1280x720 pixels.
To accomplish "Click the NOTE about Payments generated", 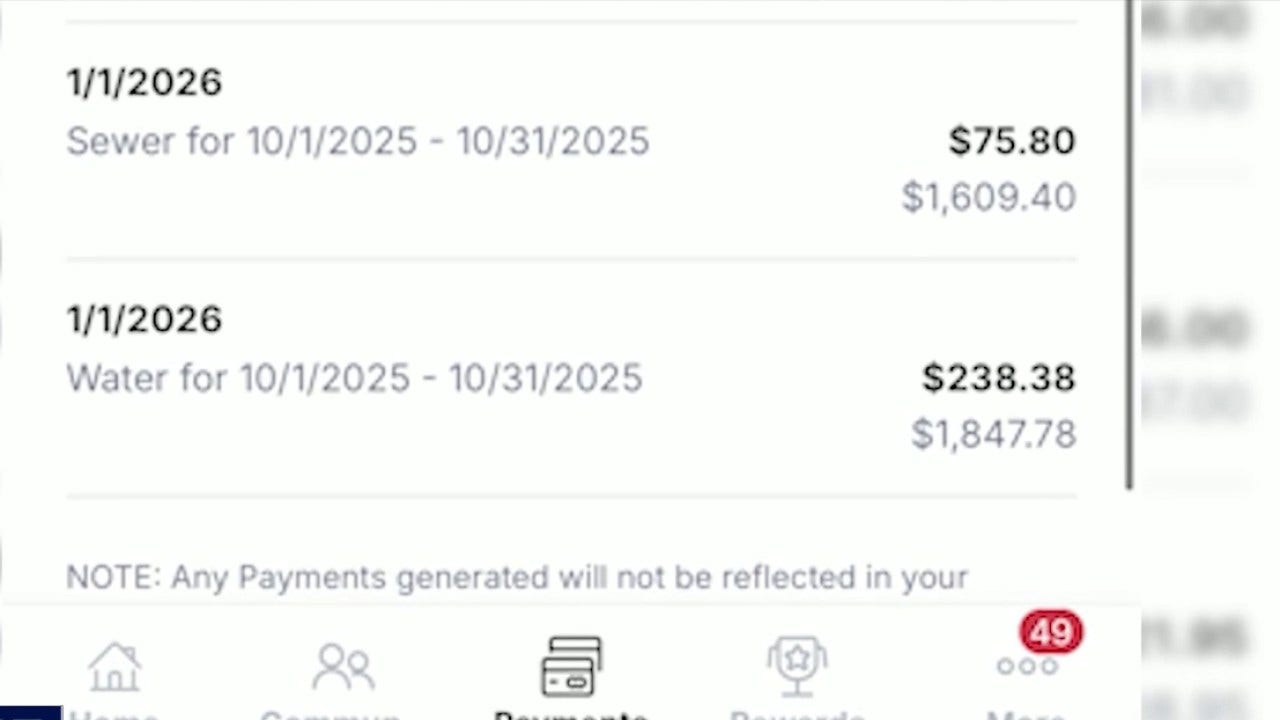I will [x=516, y=577].
